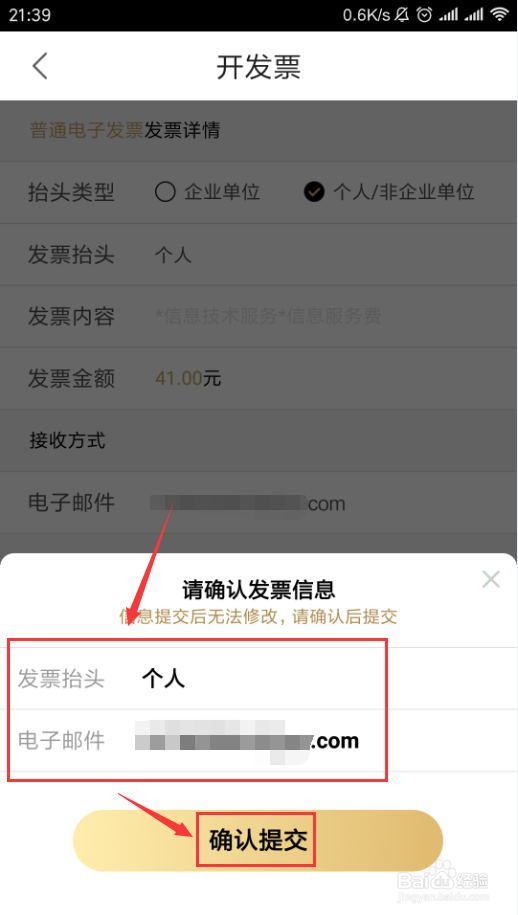This screenshot has height=915, width=518.
Task: Click the 发票金额 41.00元 amount row
Action: pos(259,379)
